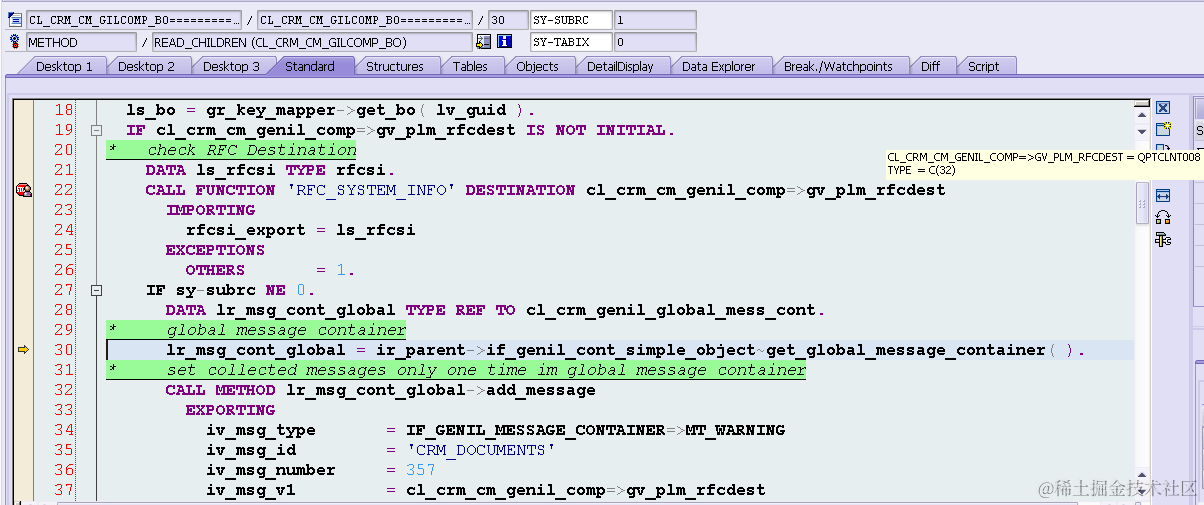Click the SY-TABIX value field showing 0

coord(655,42)
